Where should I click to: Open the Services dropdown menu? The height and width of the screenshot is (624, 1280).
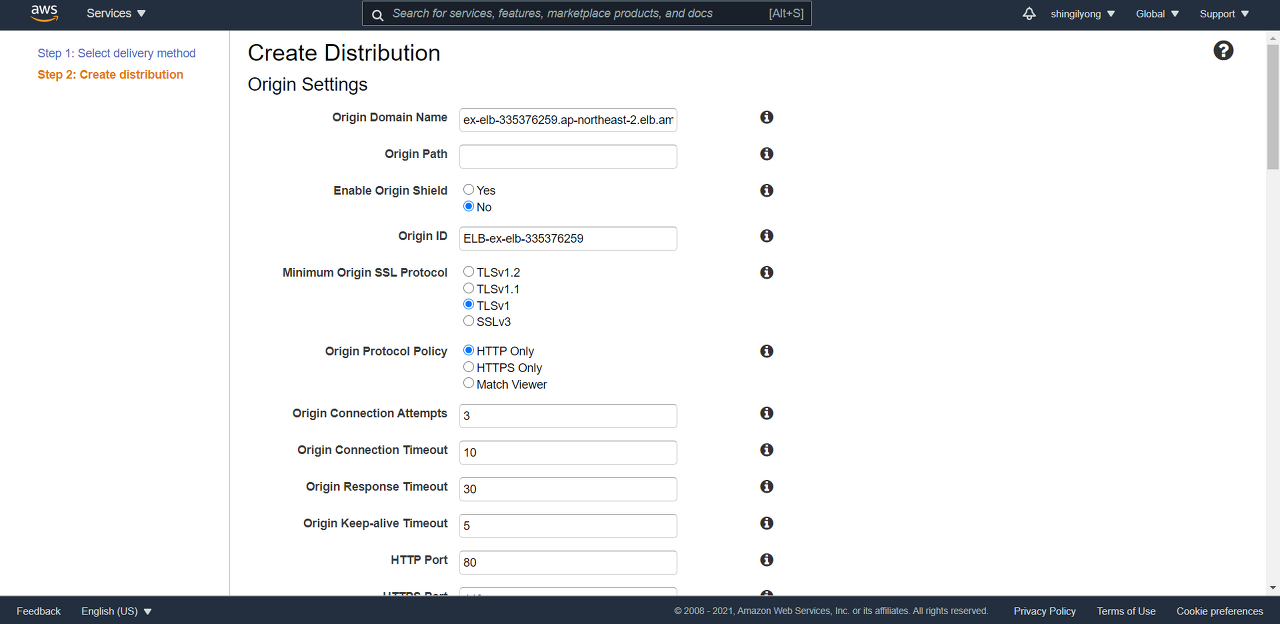tap(116, 14)
